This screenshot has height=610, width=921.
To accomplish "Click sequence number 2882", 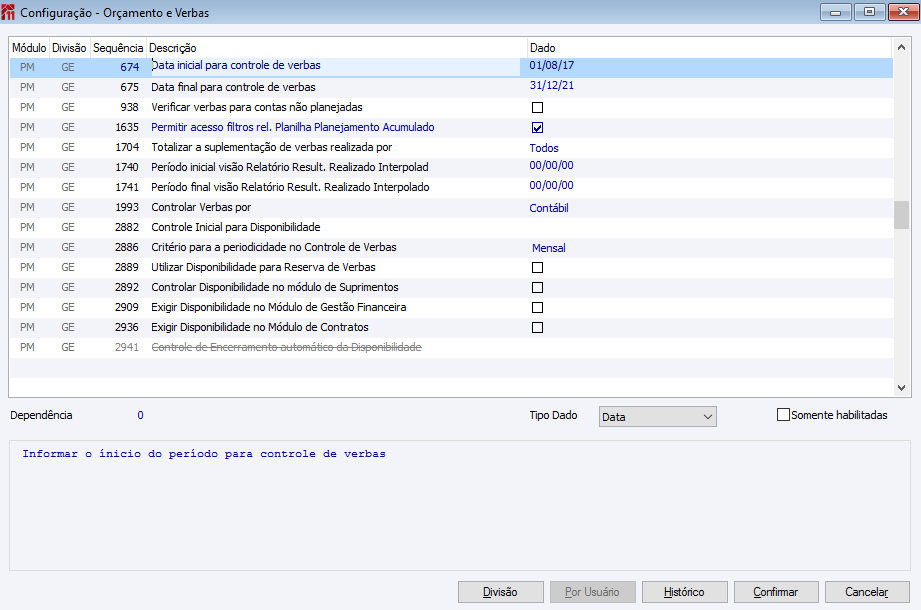I will point(127,227).
